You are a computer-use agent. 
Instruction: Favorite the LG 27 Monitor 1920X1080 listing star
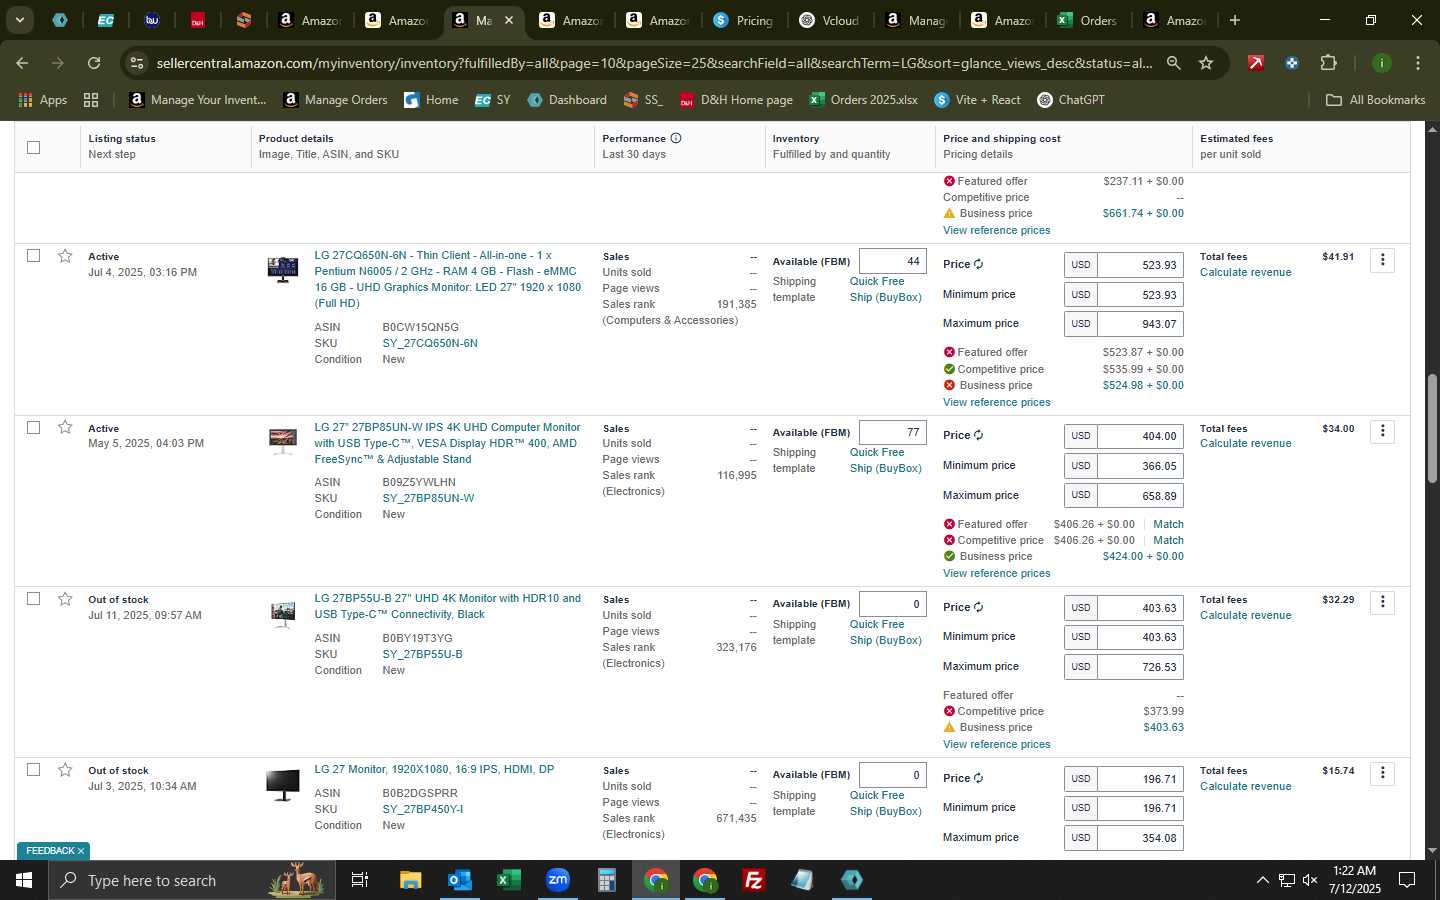click(65, 770)
